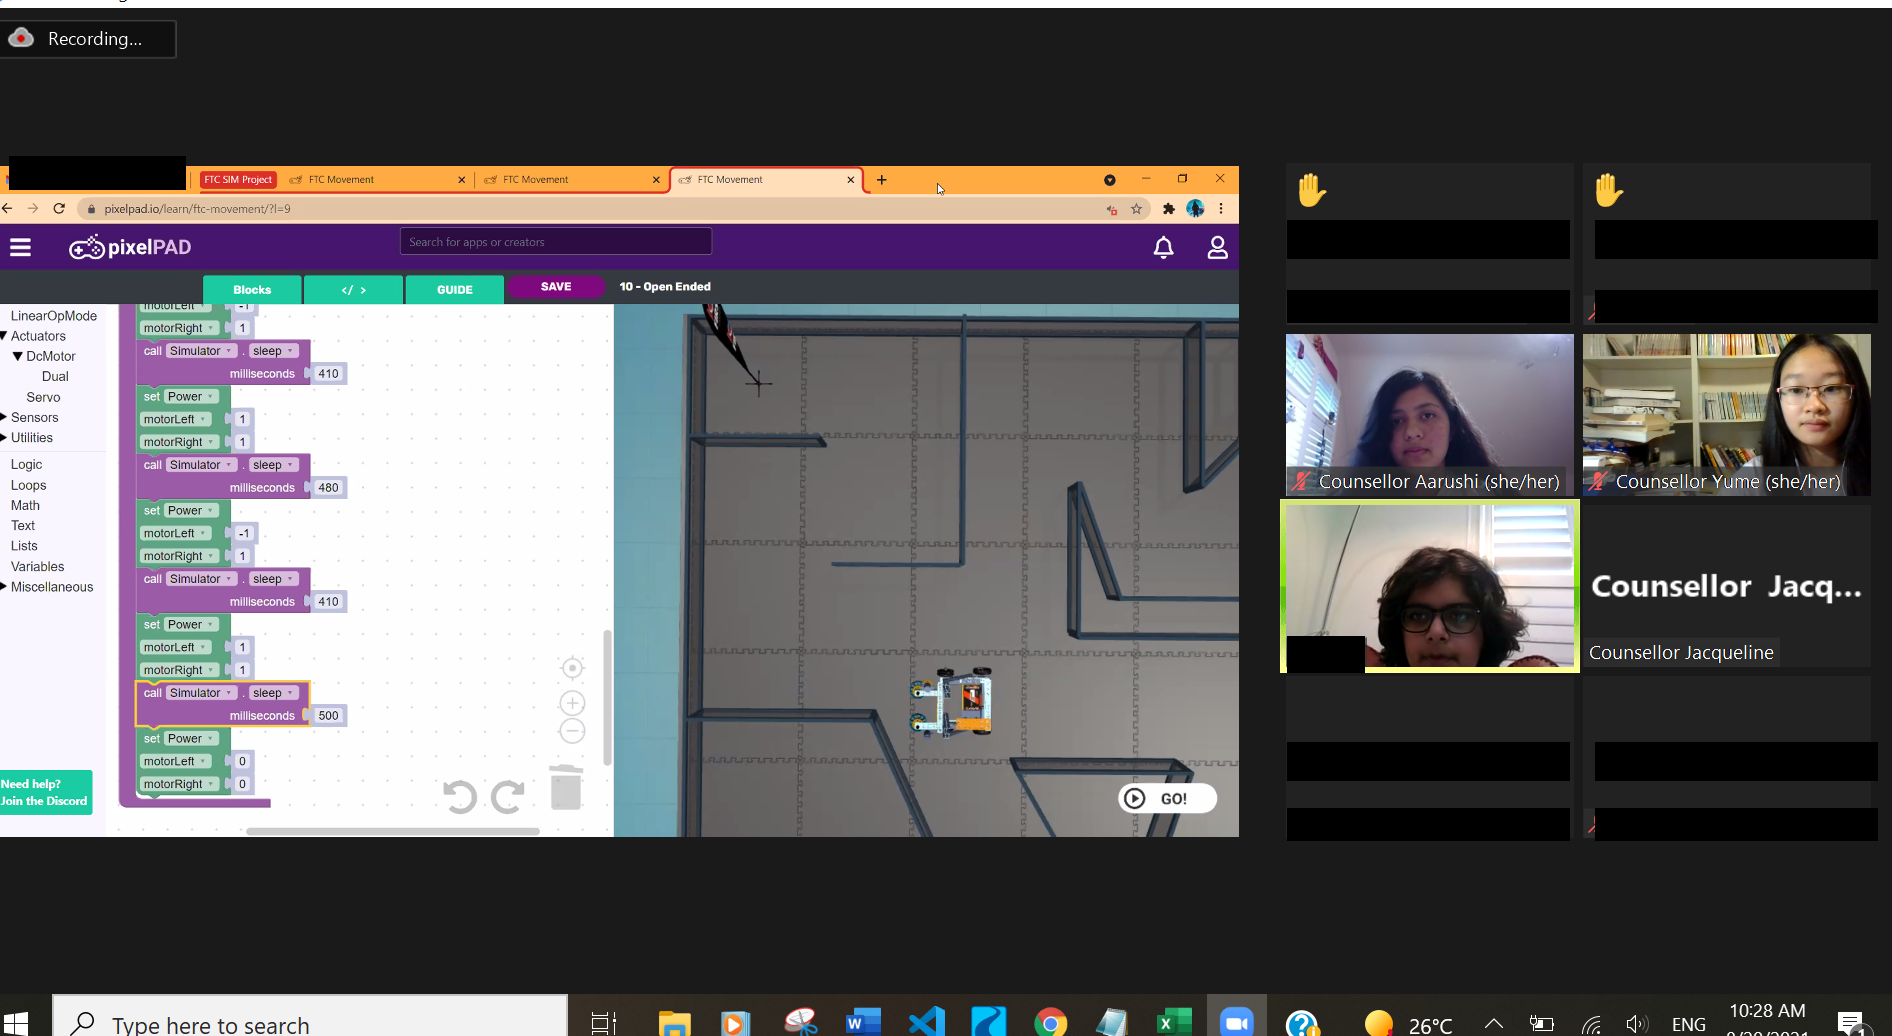Zoom out the blocks workspace
This screenshot has height=1036, width=1892.
pyautogui.click(x=572, y=731)
